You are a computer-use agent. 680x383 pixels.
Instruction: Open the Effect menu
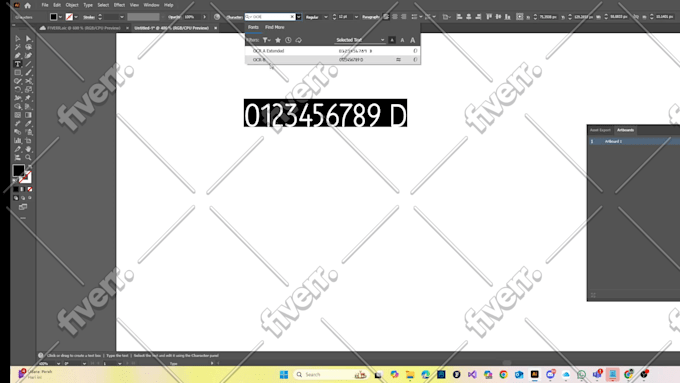pyautogui.click(x=119, y=5)
